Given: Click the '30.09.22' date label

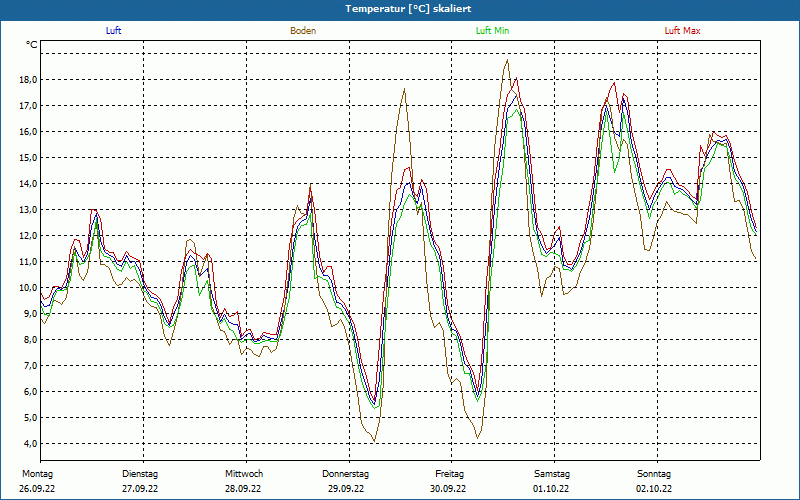Looking at the screenshot, I should coord(448,489).
